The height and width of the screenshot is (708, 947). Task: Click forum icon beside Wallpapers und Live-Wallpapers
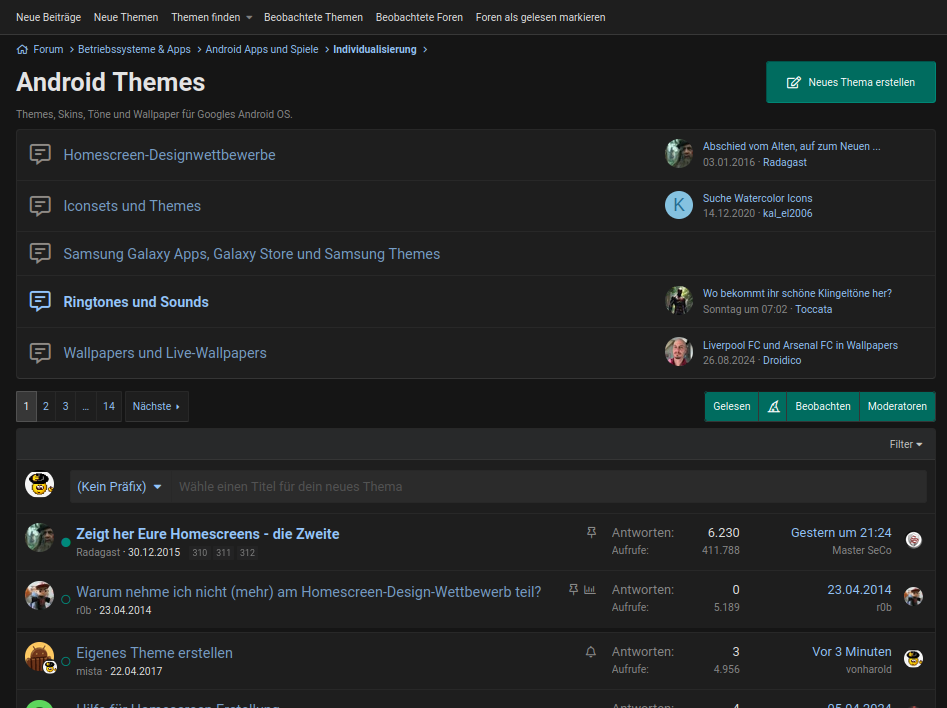[40, 353]
